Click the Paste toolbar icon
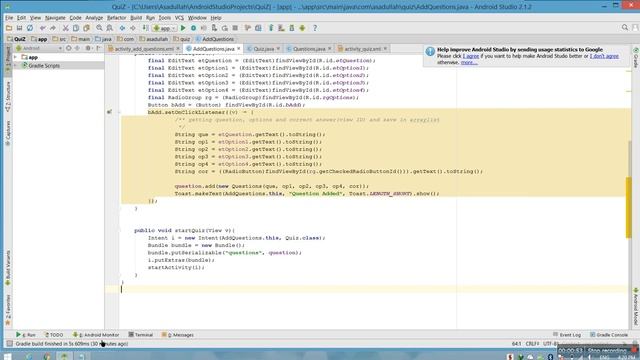Viewport: 640px width, 360px height. (87, 28)
